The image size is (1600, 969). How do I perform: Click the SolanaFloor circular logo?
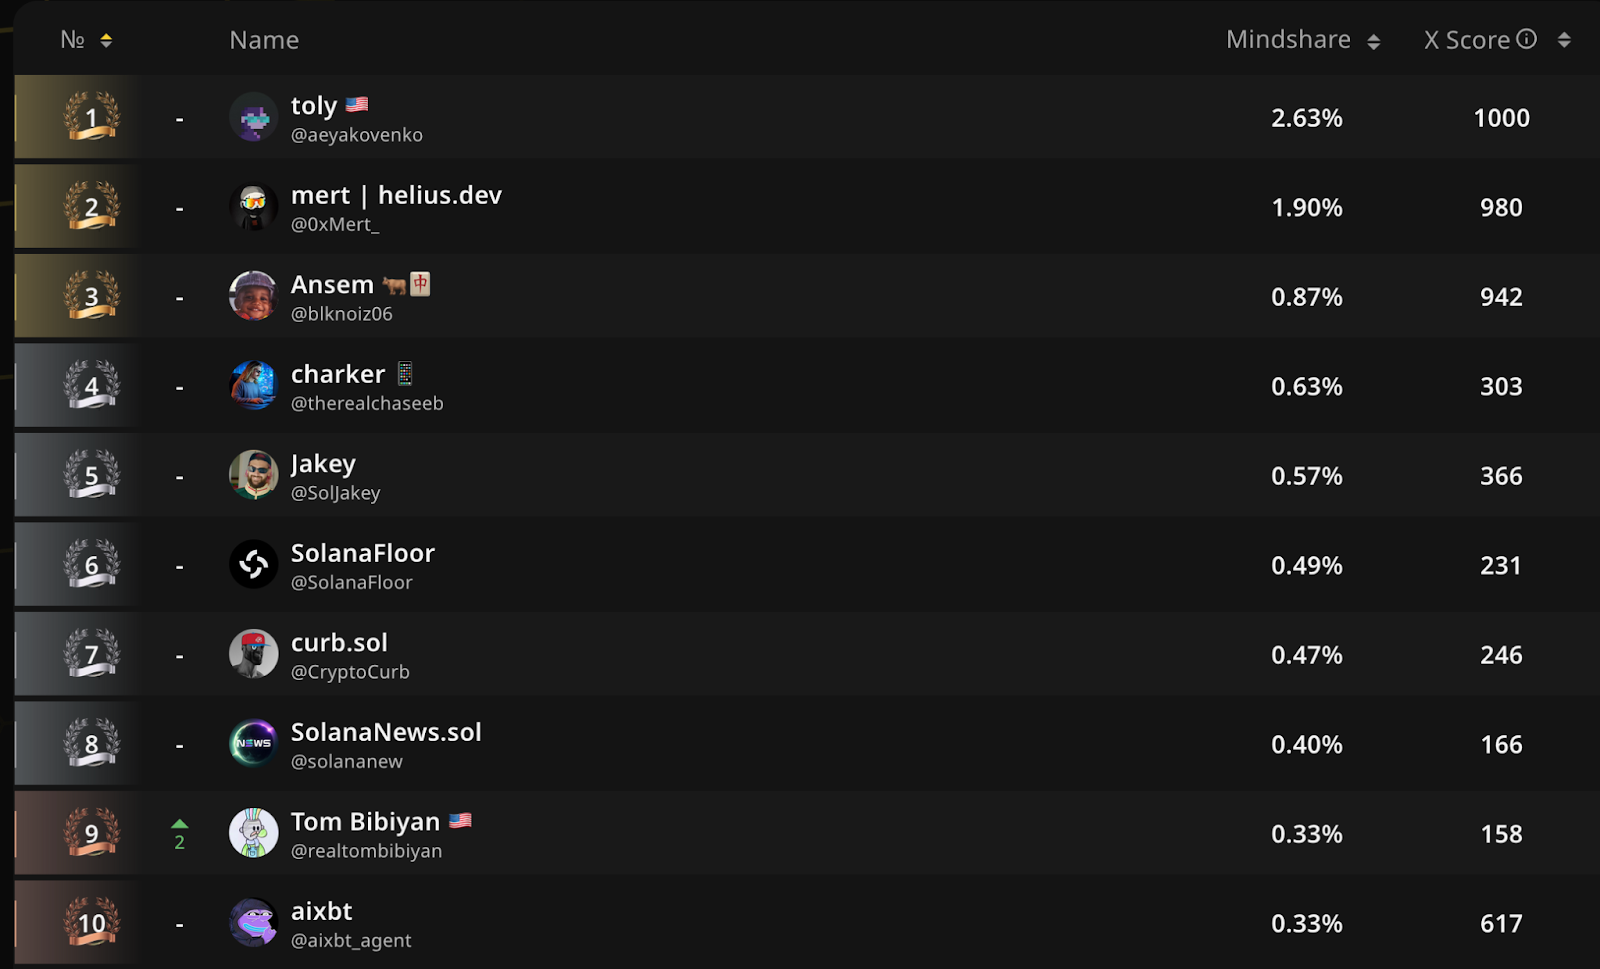pyautogui.click(x=253, y=564)
